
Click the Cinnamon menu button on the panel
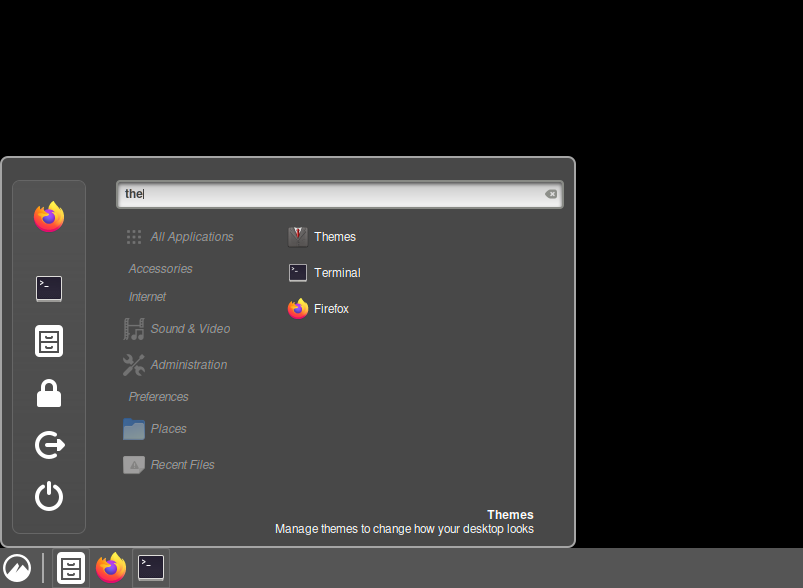17,568
